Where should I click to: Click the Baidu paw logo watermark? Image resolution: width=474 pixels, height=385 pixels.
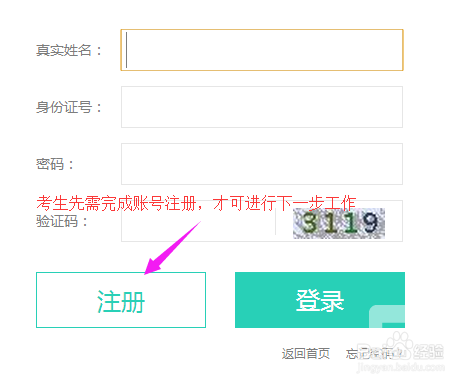point(397,345)
